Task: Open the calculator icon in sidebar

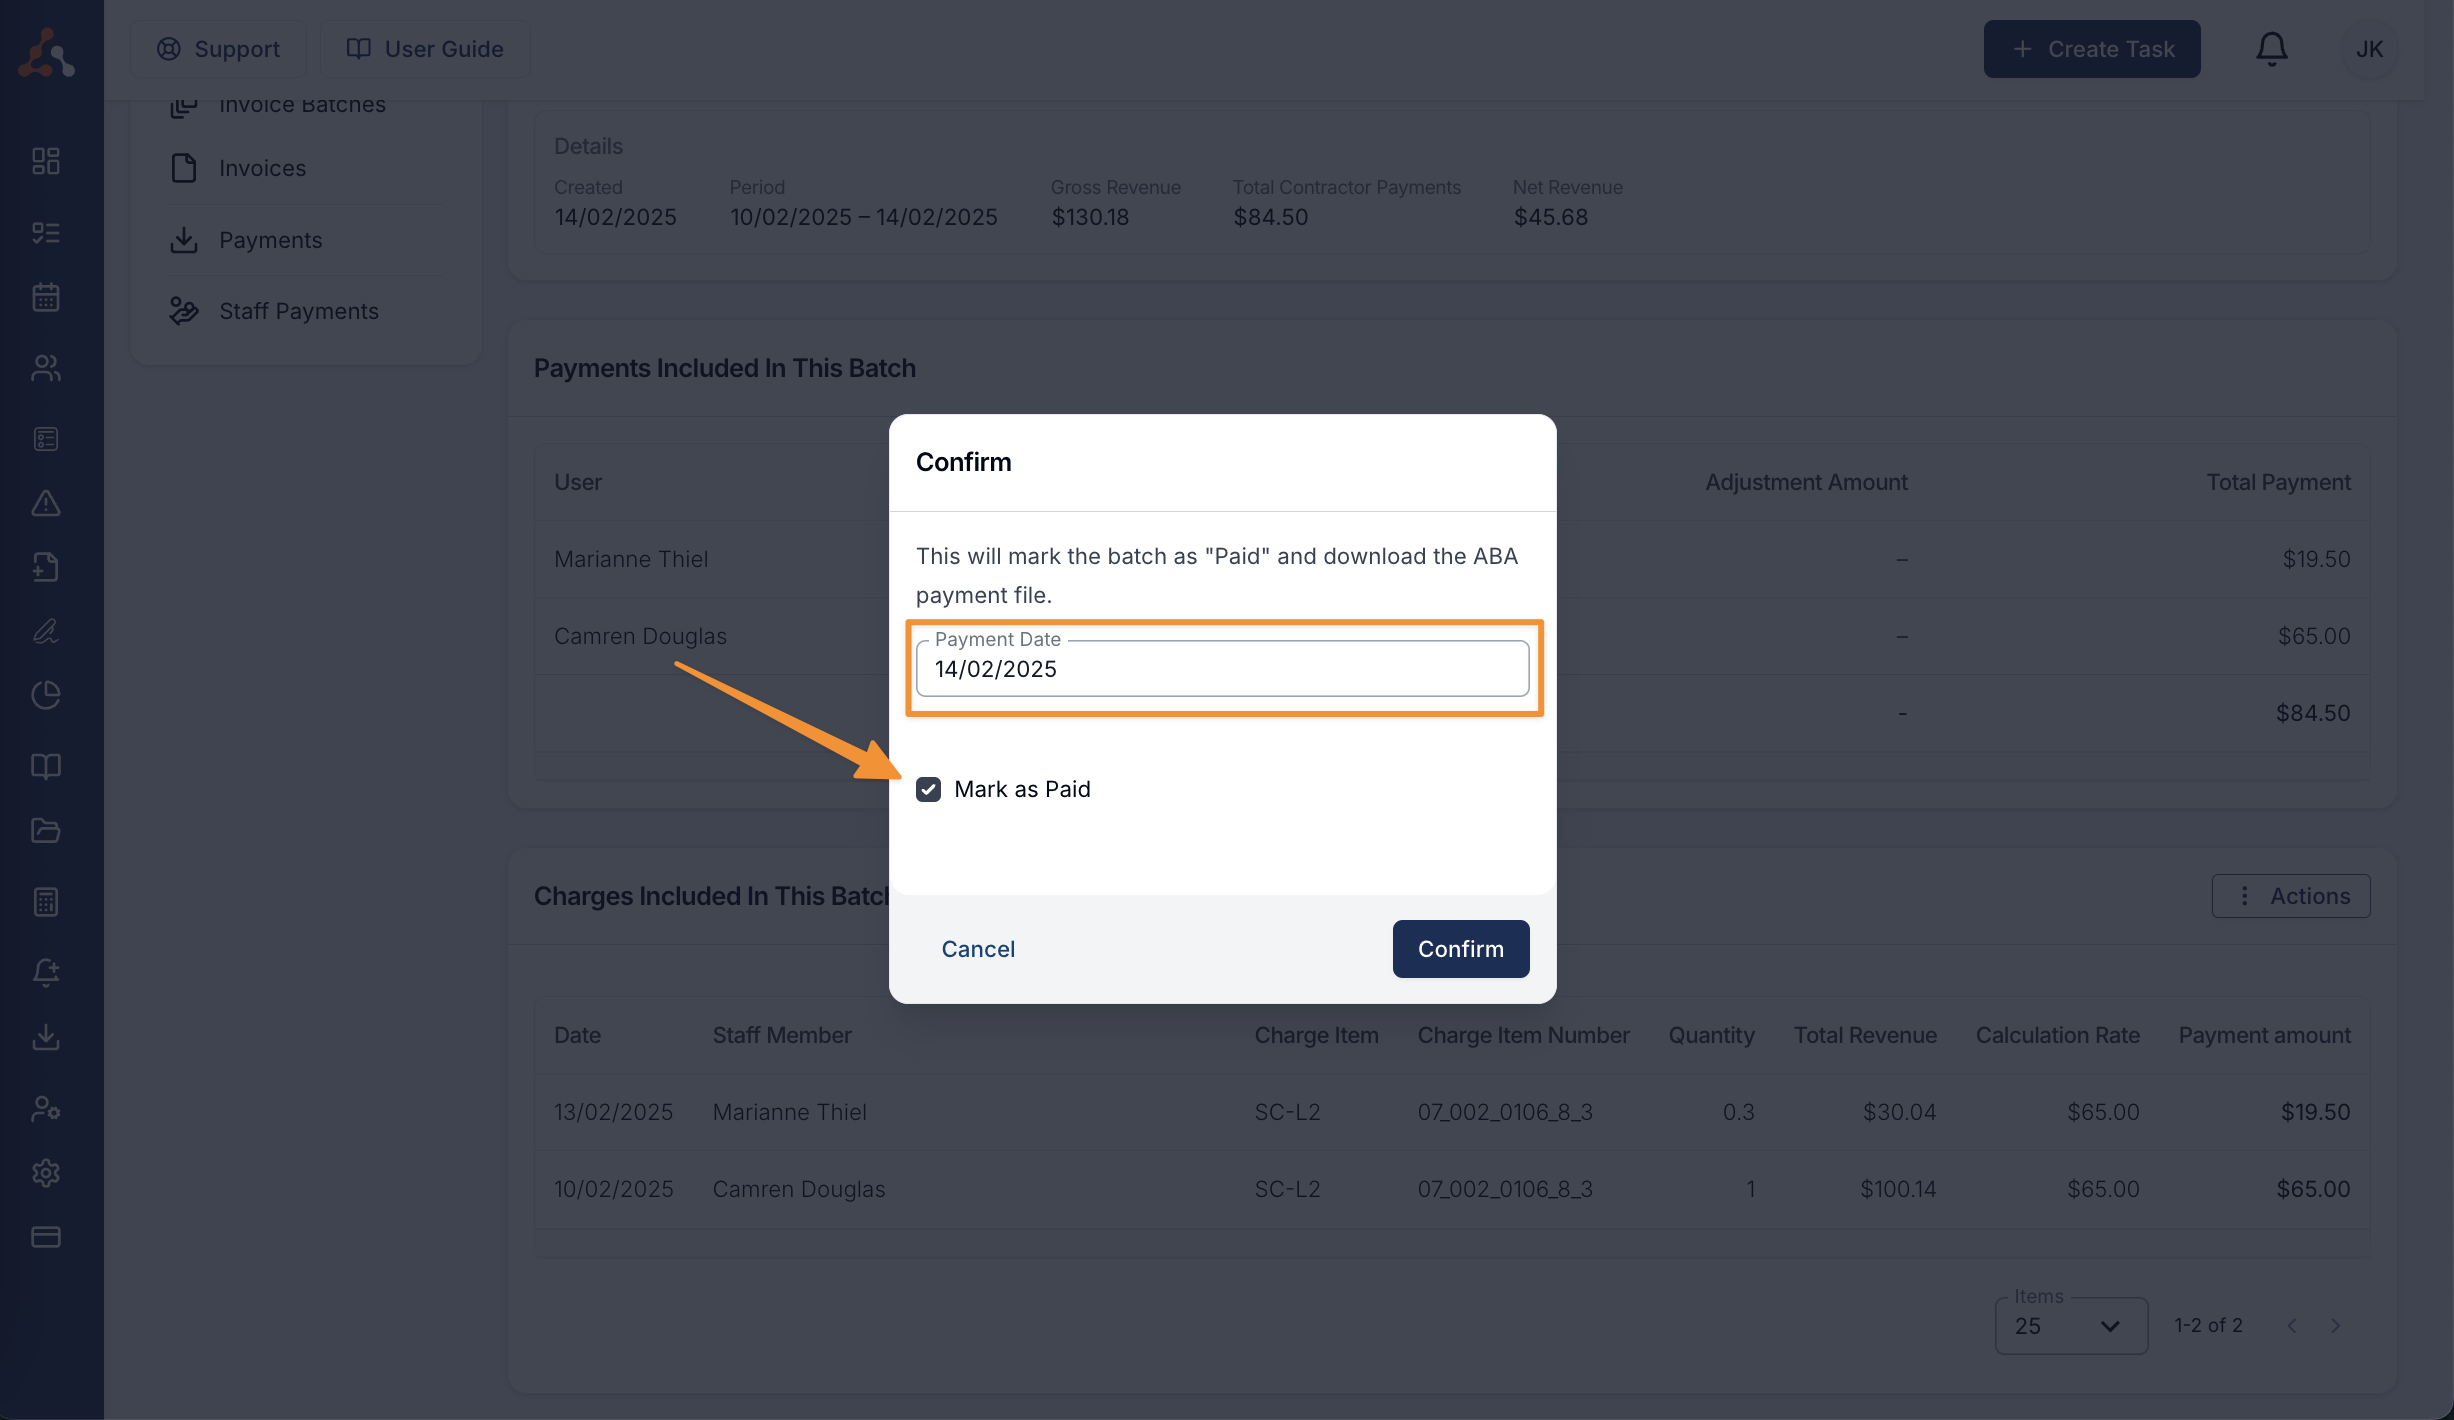Action: [46, 901]
